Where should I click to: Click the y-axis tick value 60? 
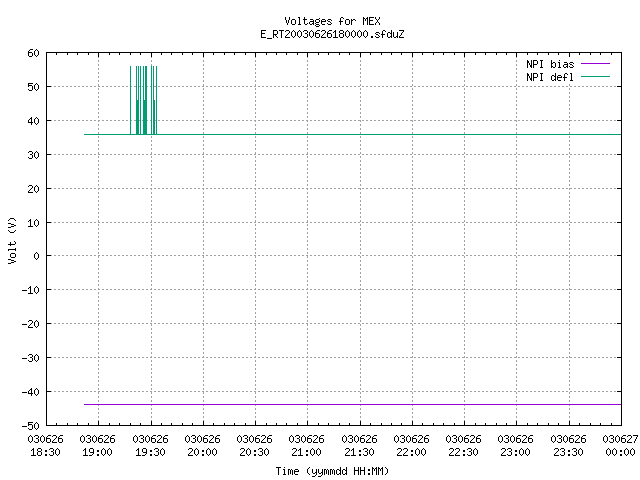pos(33,53)
